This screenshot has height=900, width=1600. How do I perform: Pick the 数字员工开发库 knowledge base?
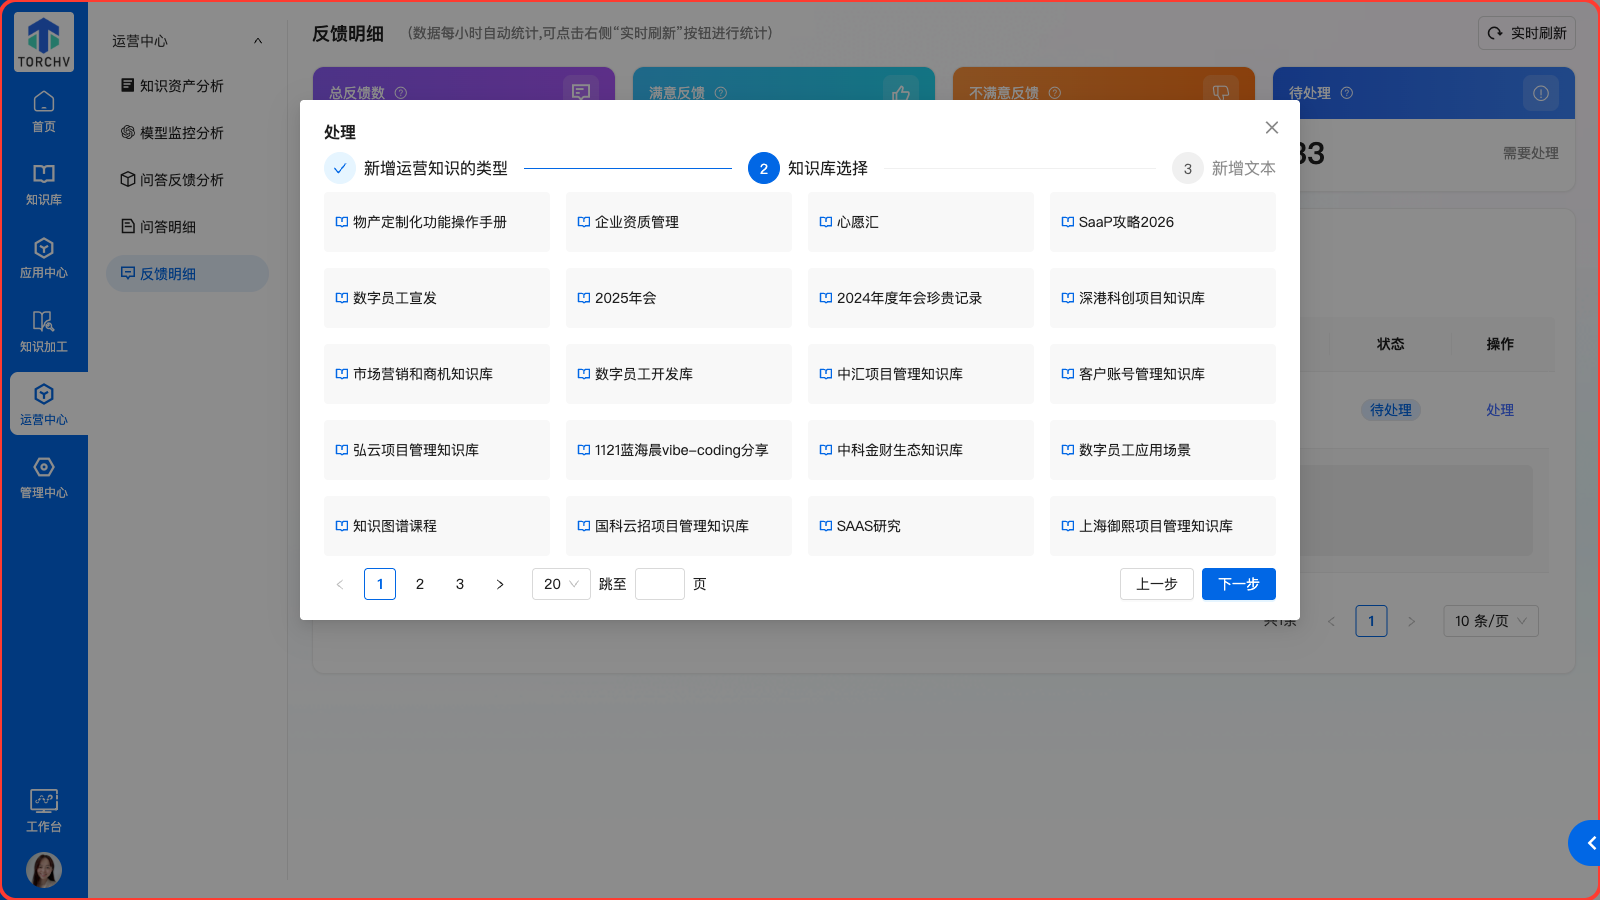click(678, 374)
